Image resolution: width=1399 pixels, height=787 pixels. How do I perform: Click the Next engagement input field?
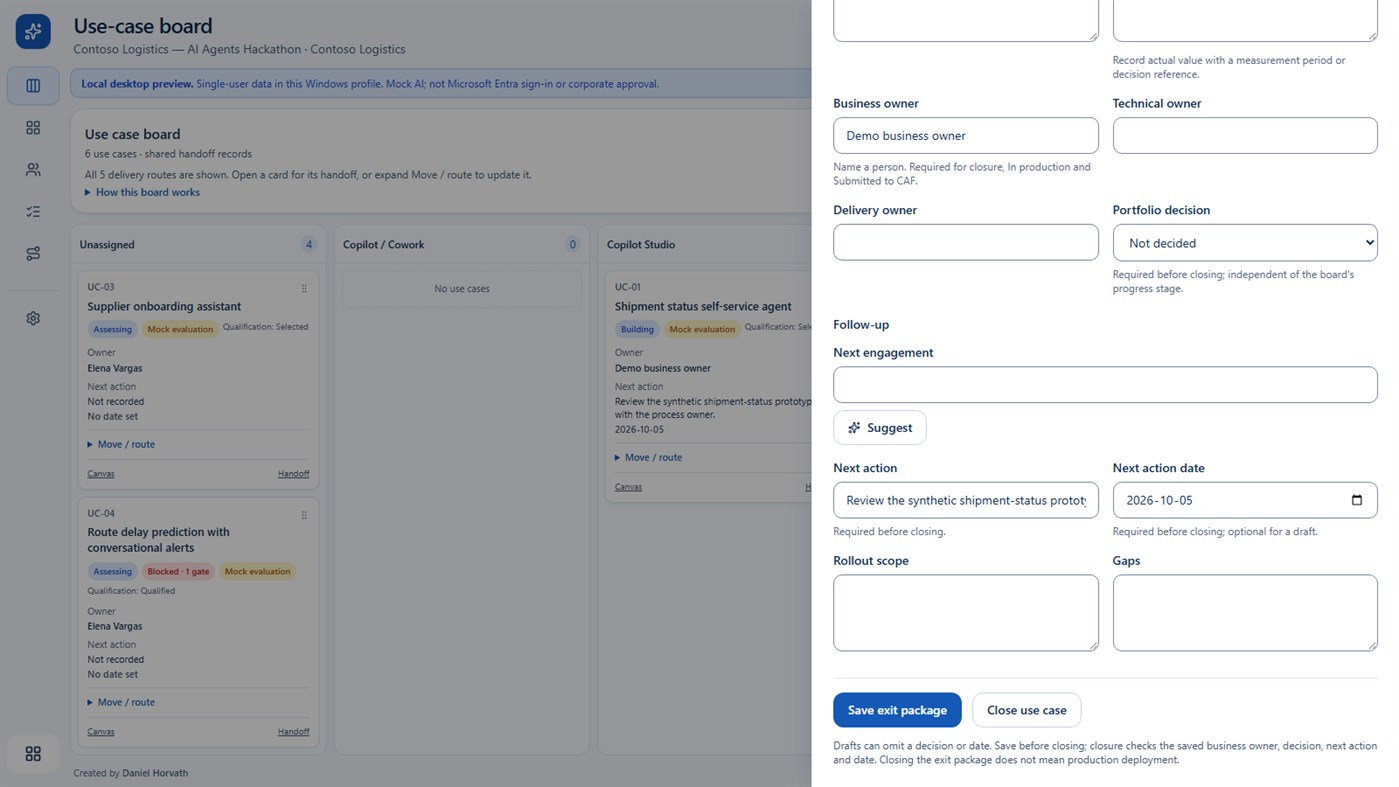click(x=1105, y=385)
